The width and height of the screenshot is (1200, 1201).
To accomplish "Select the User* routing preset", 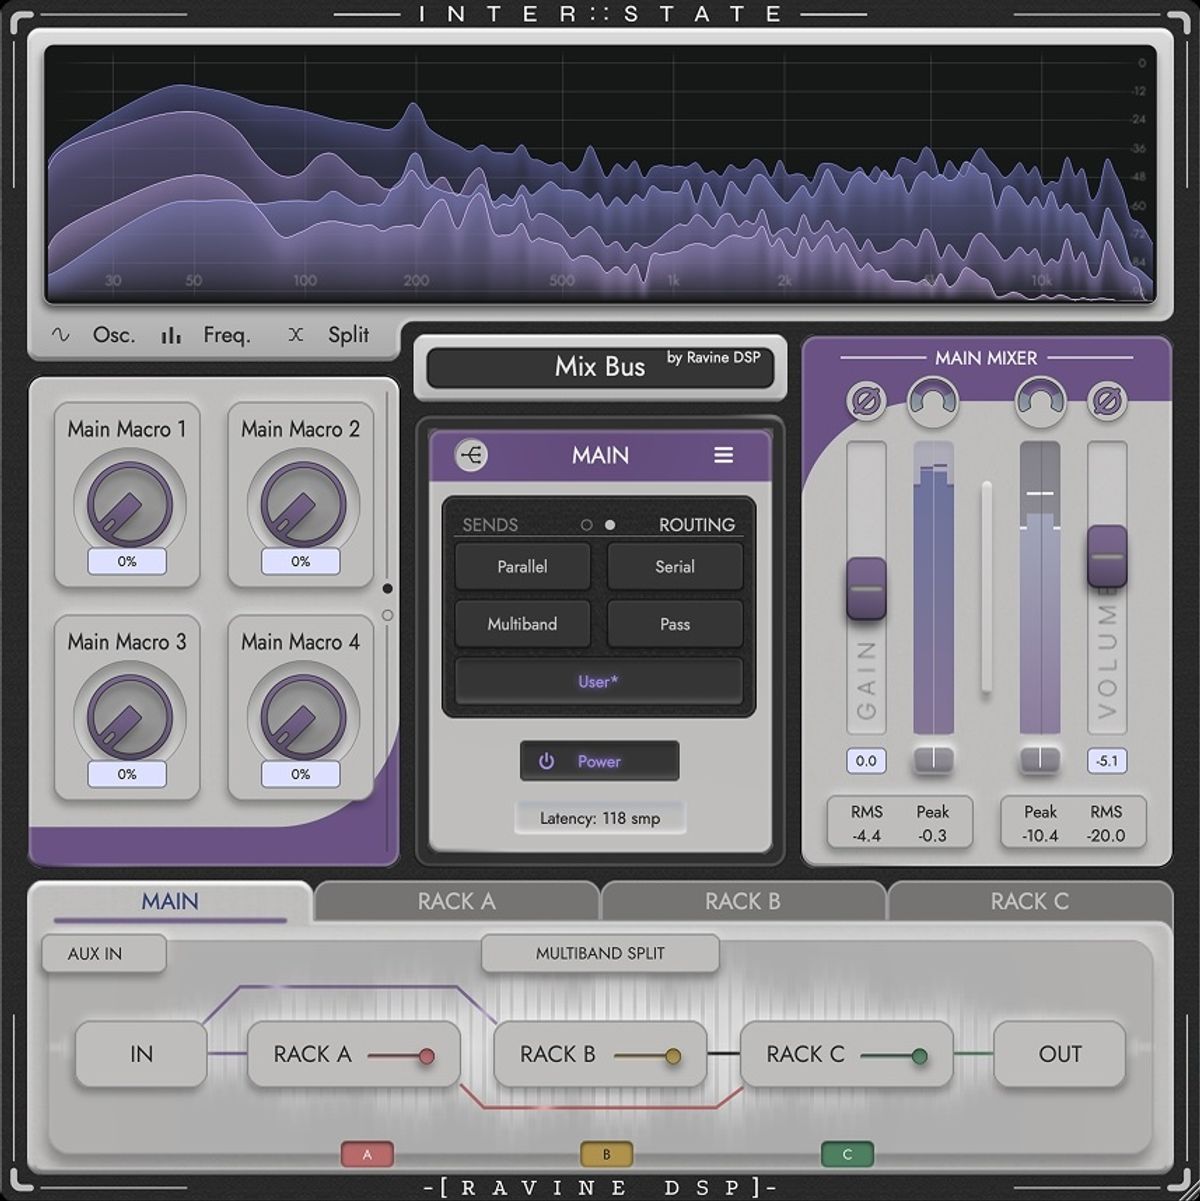I will click(x=599, y=682).
